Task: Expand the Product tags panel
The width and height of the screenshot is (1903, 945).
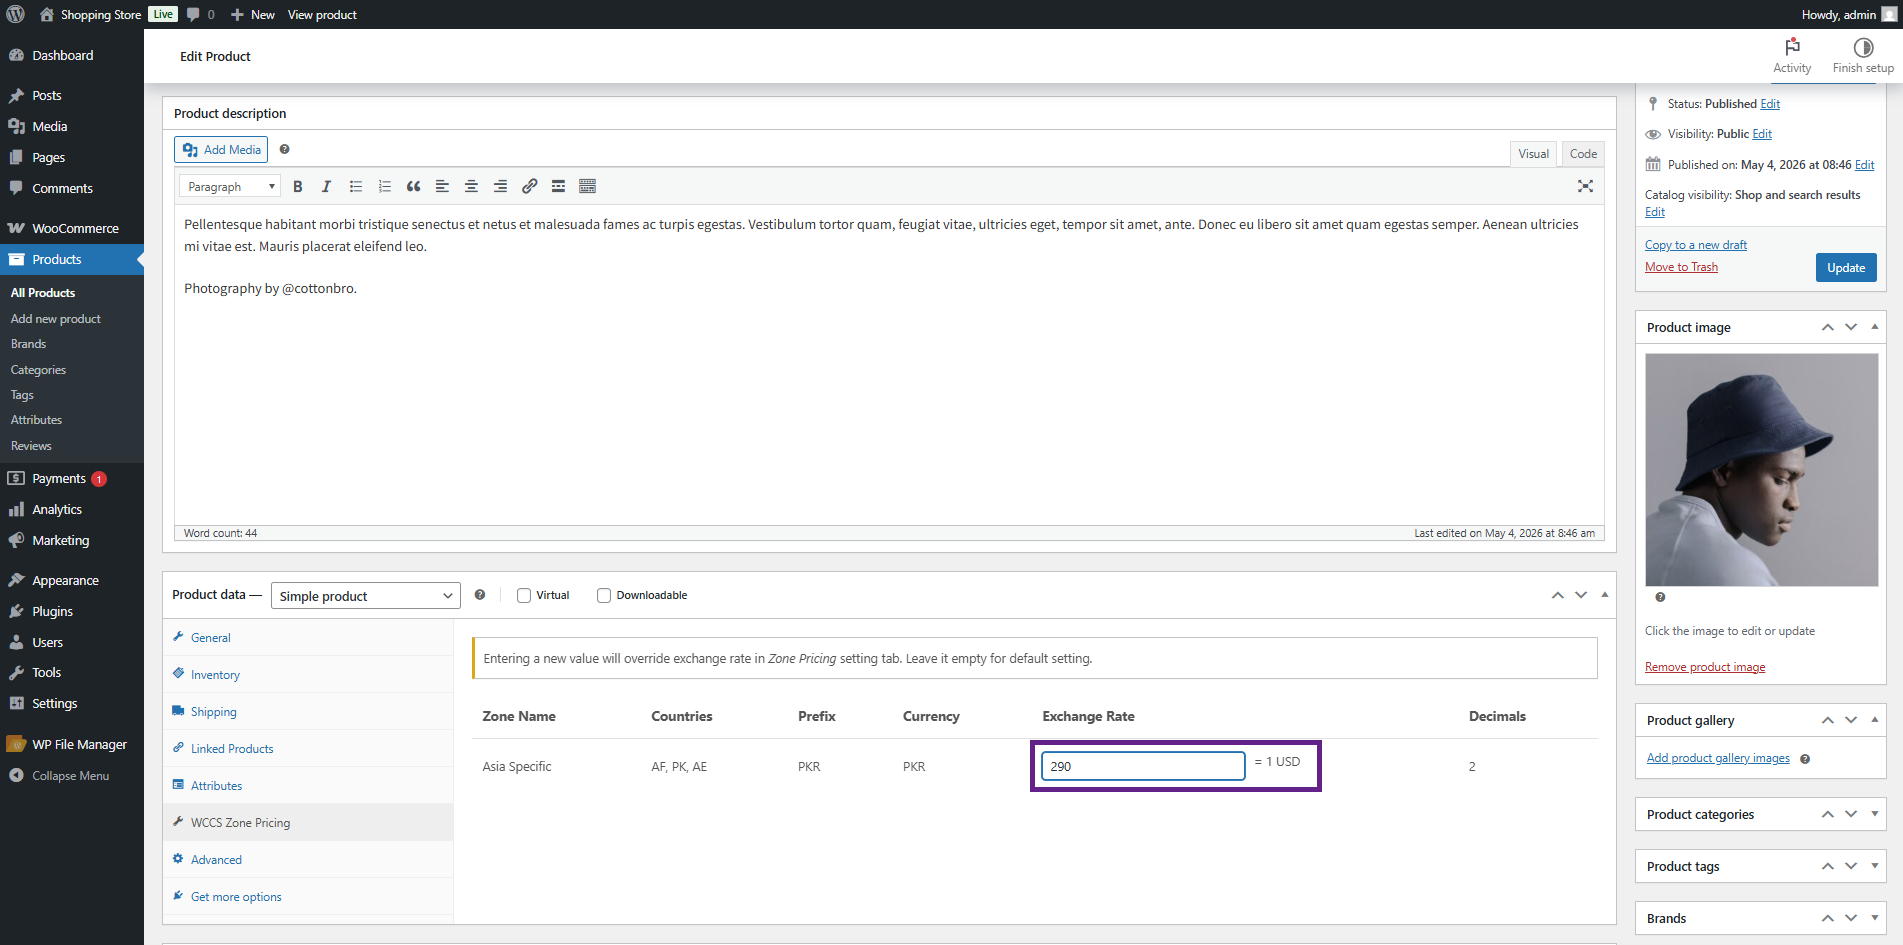Action: coord(1875,866)
